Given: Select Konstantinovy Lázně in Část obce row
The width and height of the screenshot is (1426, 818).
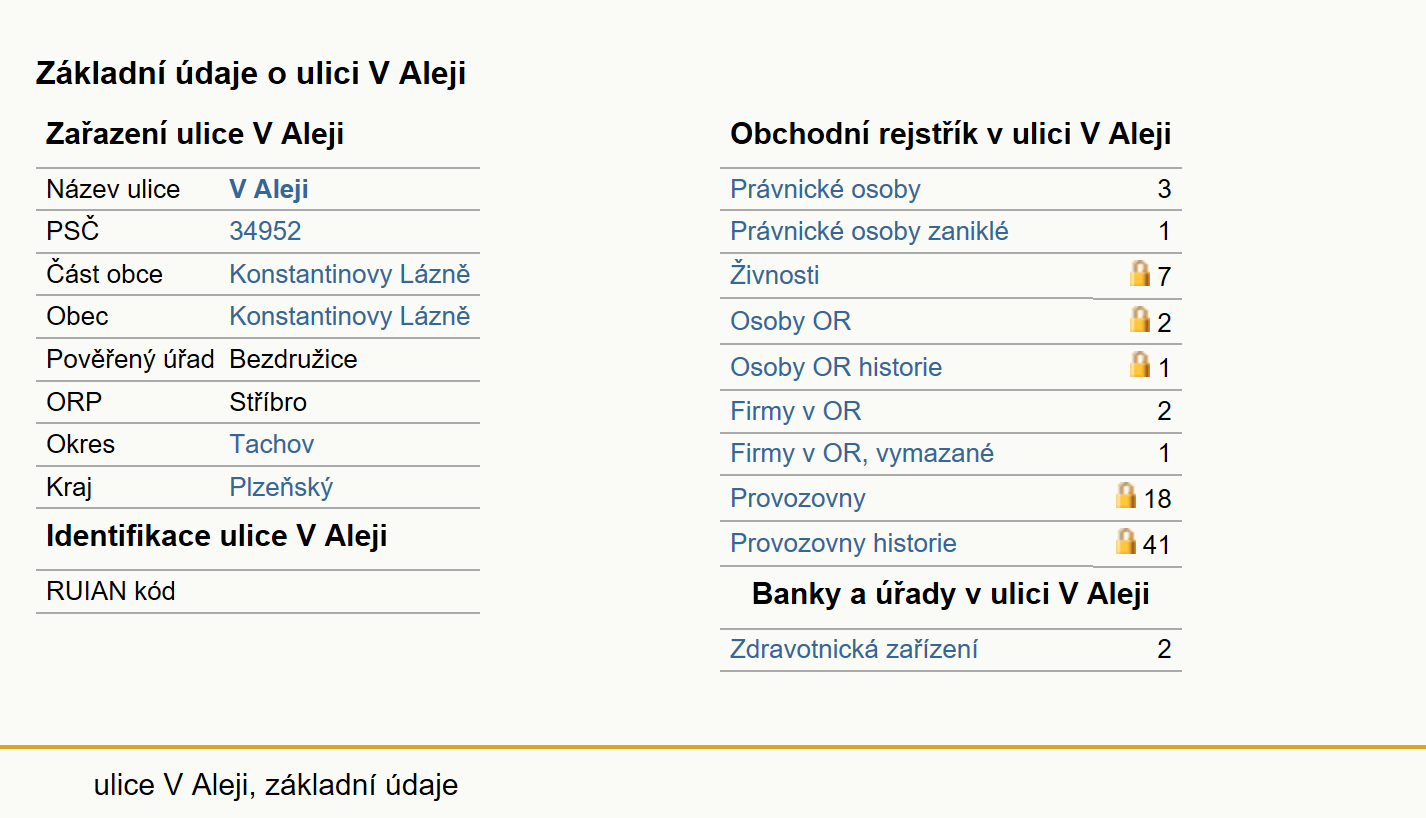Looking at the screenshot, I should coord(349,274).
